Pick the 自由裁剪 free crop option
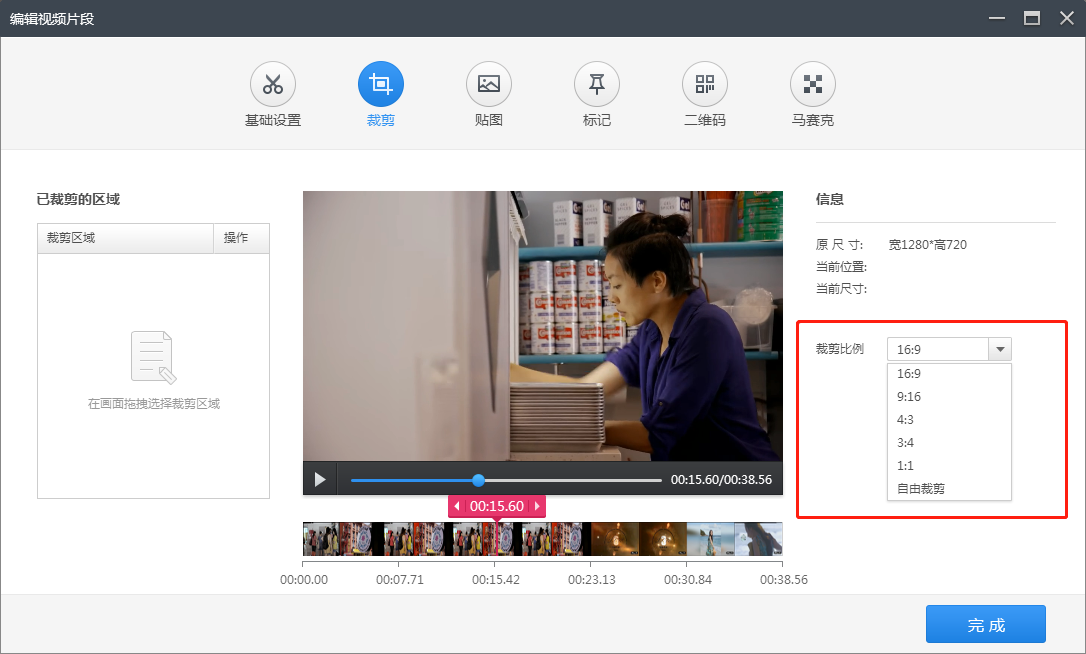 point(921,489)
